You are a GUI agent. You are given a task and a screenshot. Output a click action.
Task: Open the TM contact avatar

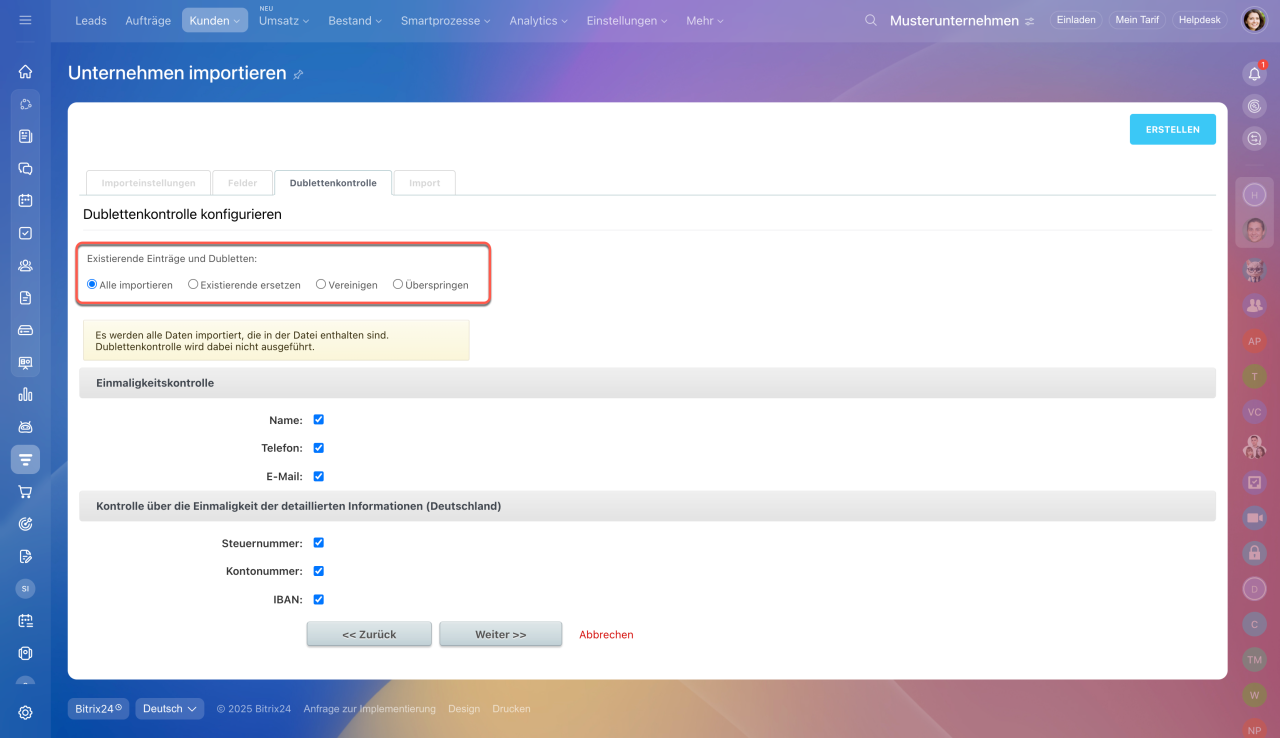point(1254,660)
